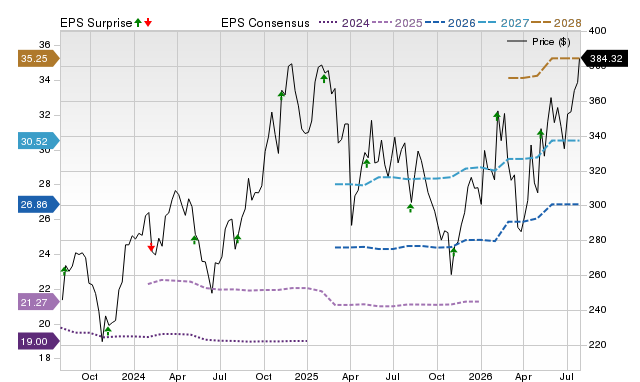Click the 400 price axis label
The height and width of the screenshot is (382, 640).
[x=598, y=31]
